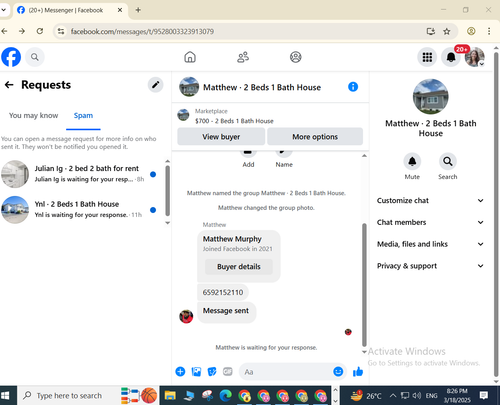Click the group house photo in right panel
The width and height of the screenshot is (500, 405).
[x=431, y=97]
